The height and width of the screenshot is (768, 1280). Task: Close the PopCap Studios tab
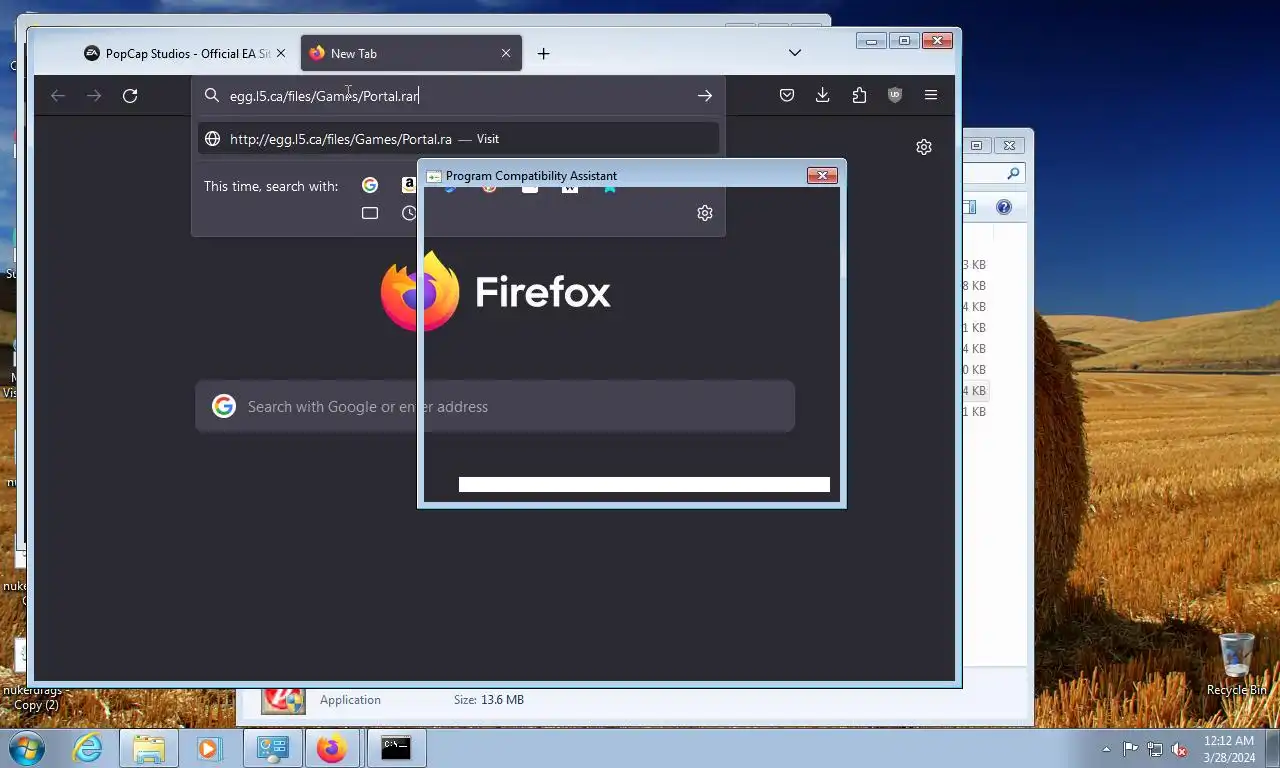tap(281, 54)
